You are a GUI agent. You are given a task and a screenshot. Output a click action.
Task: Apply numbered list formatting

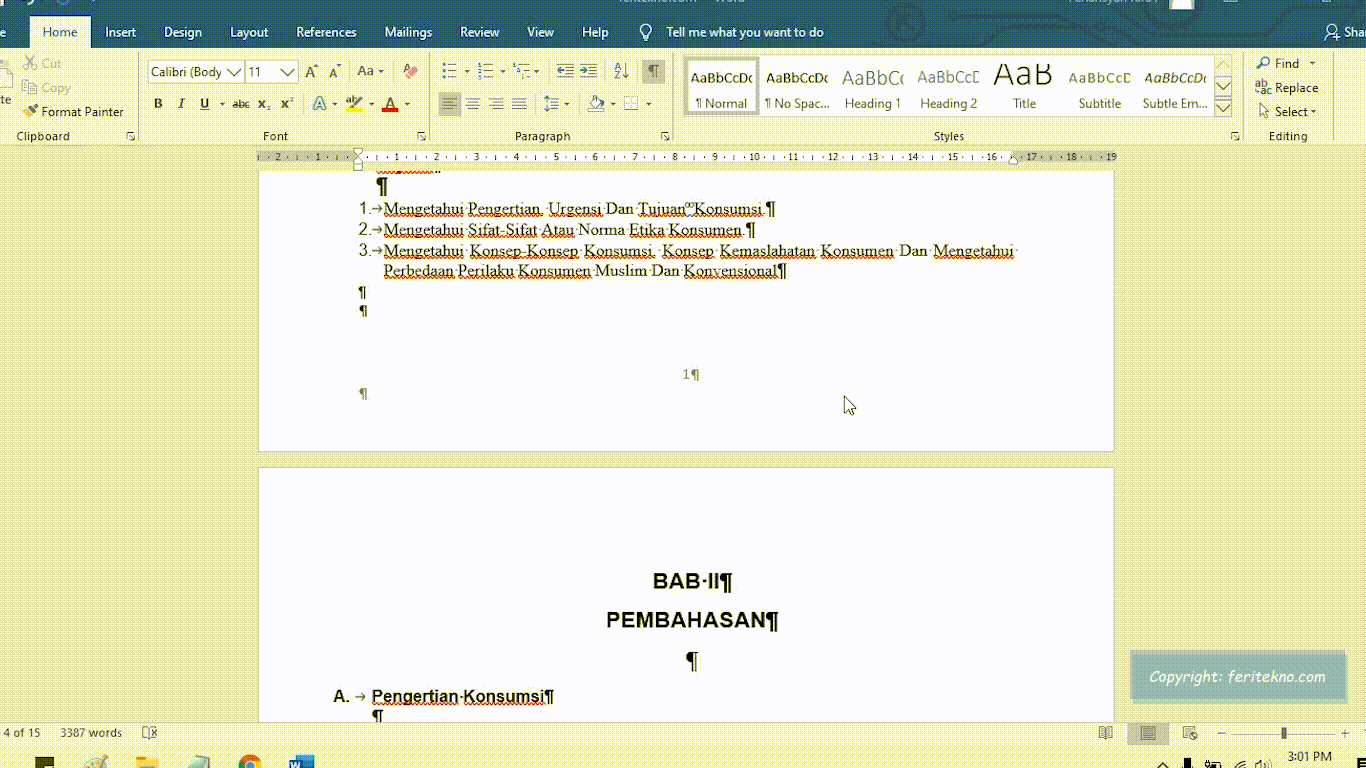pyautogui.click(x=485, y=72)
